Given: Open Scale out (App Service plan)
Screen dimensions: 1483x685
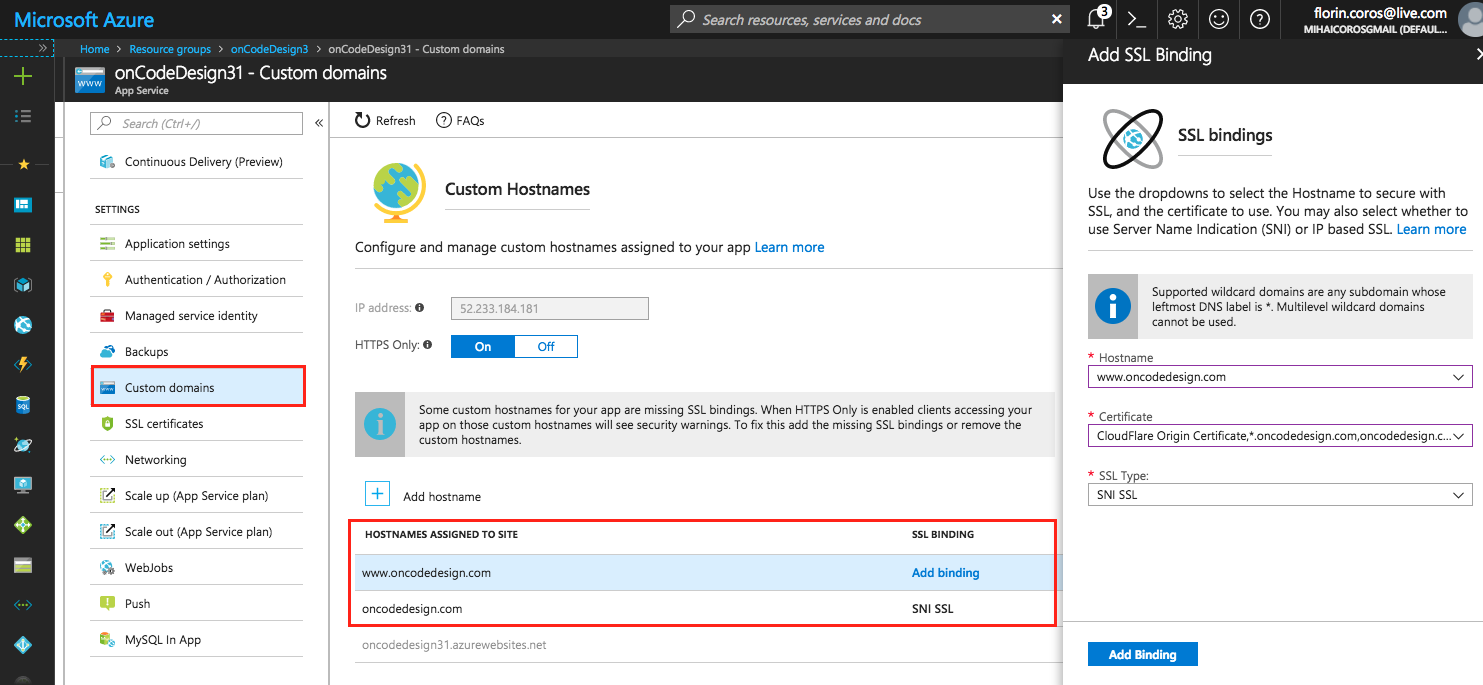Looking at the screenshot, I should point(197,532).
